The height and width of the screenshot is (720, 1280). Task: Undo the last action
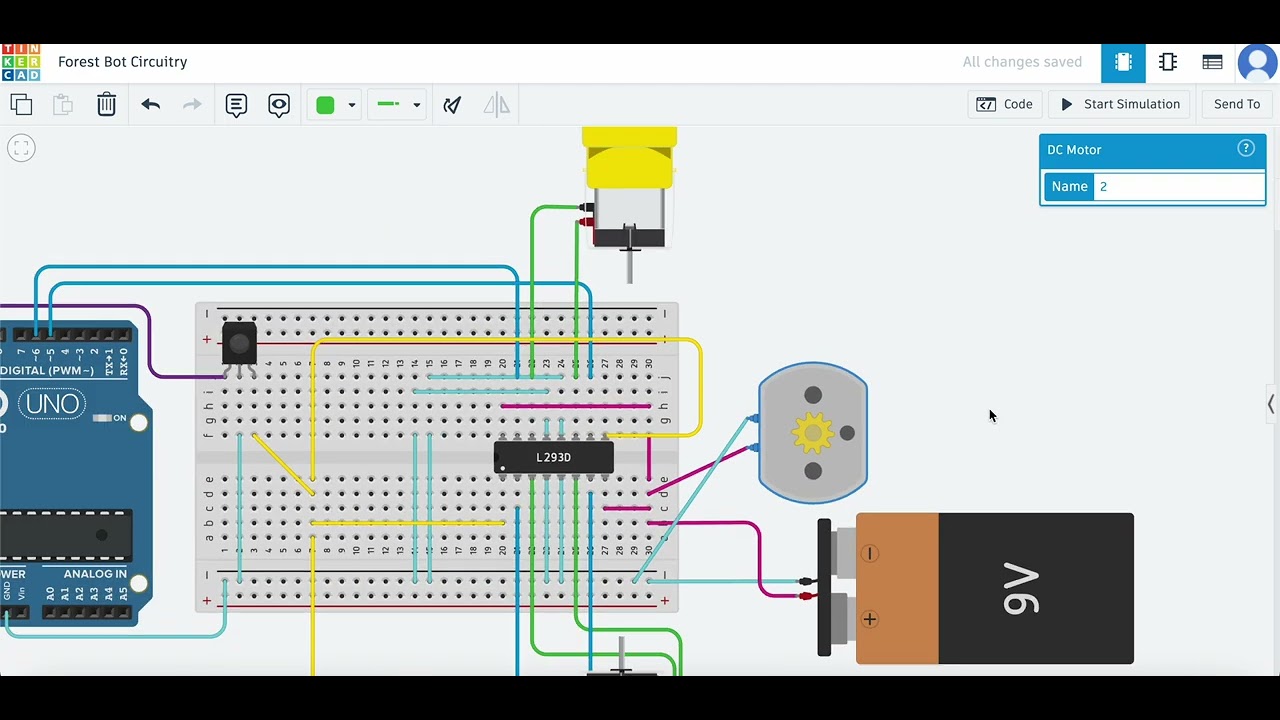click(151, 104)
